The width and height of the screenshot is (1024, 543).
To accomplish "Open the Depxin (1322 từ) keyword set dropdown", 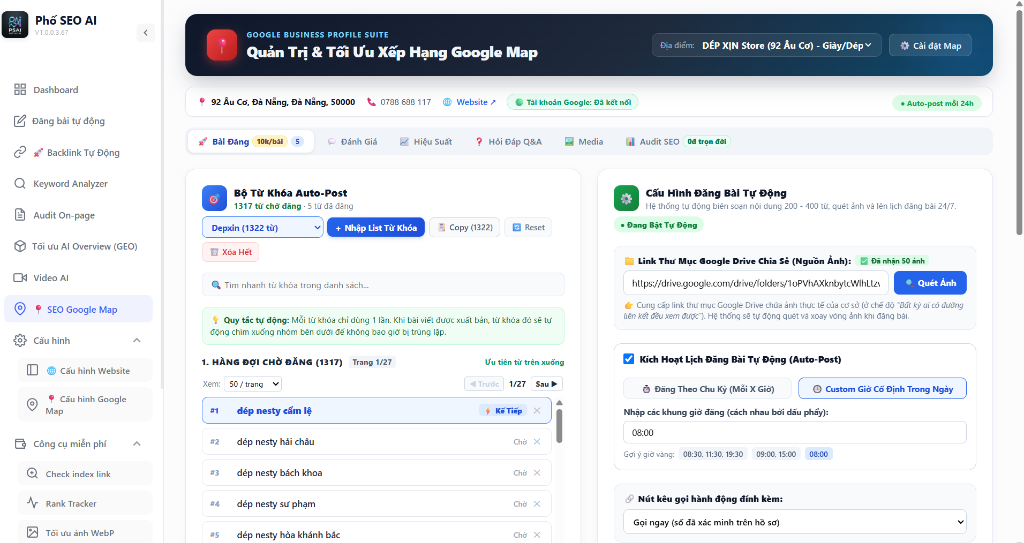I will click(x=263, y=227).
